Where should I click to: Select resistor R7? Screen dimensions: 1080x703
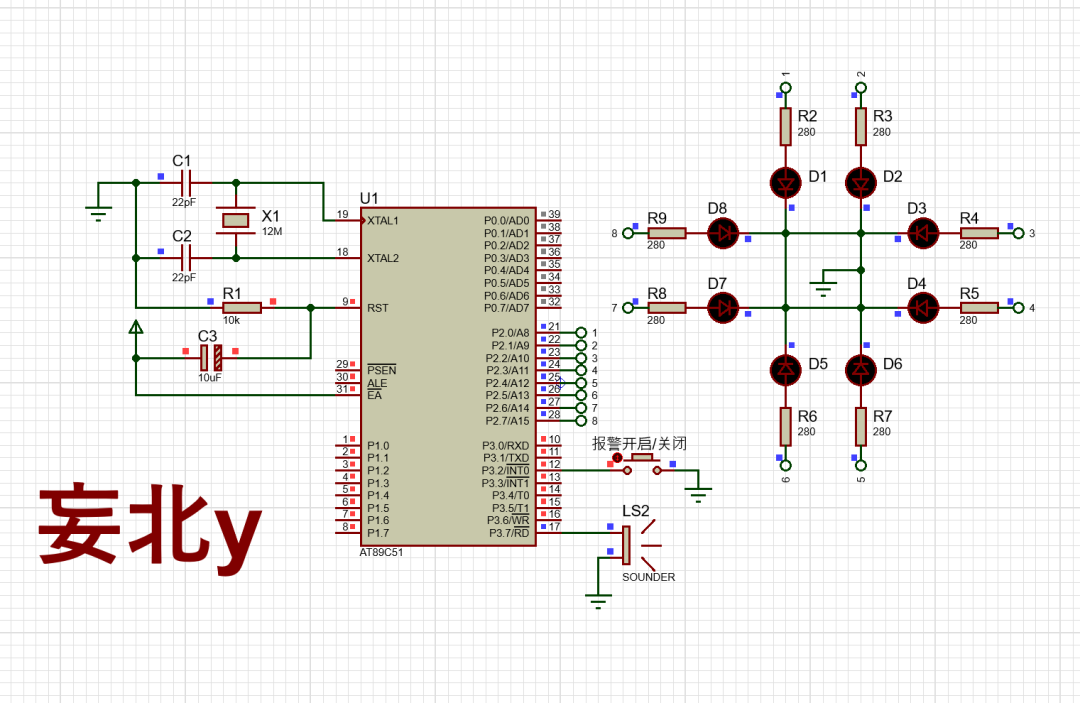pyautogui.click(x=860, y=427)
